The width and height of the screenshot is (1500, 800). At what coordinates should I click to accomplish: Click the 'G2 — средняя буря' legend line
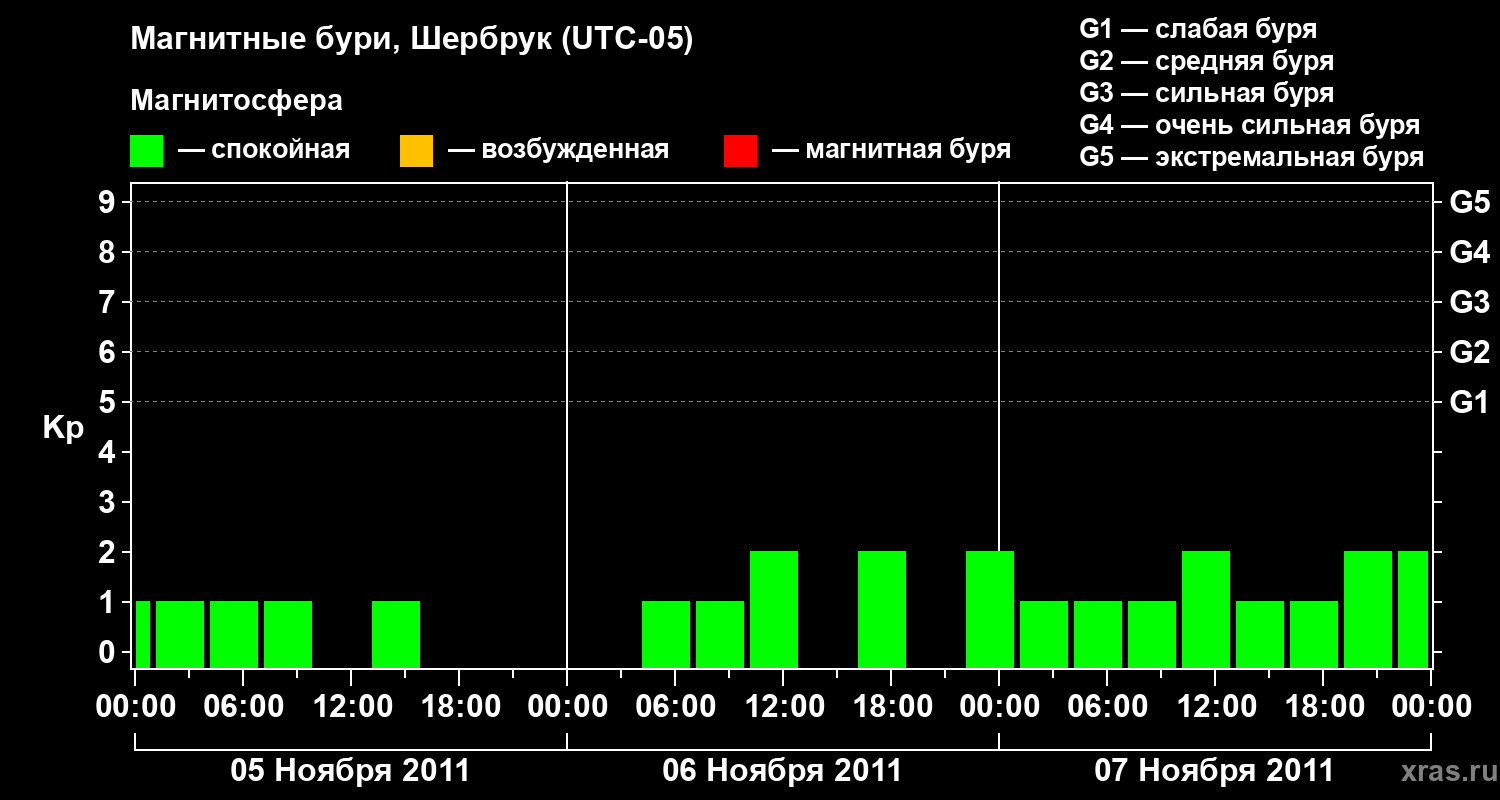click(1206, 61)
